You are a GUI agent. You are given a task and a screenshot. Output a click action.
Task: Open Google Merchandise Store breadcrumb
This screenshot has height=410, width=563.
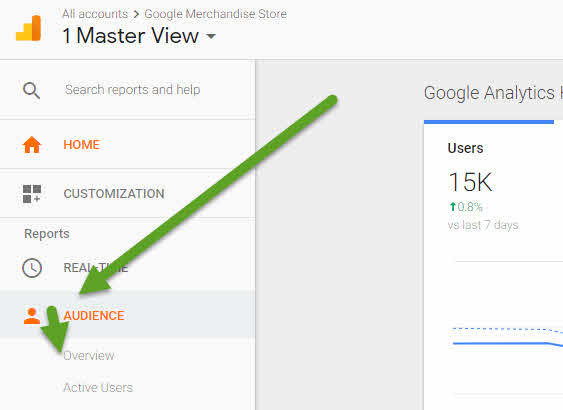click(215, 14)
